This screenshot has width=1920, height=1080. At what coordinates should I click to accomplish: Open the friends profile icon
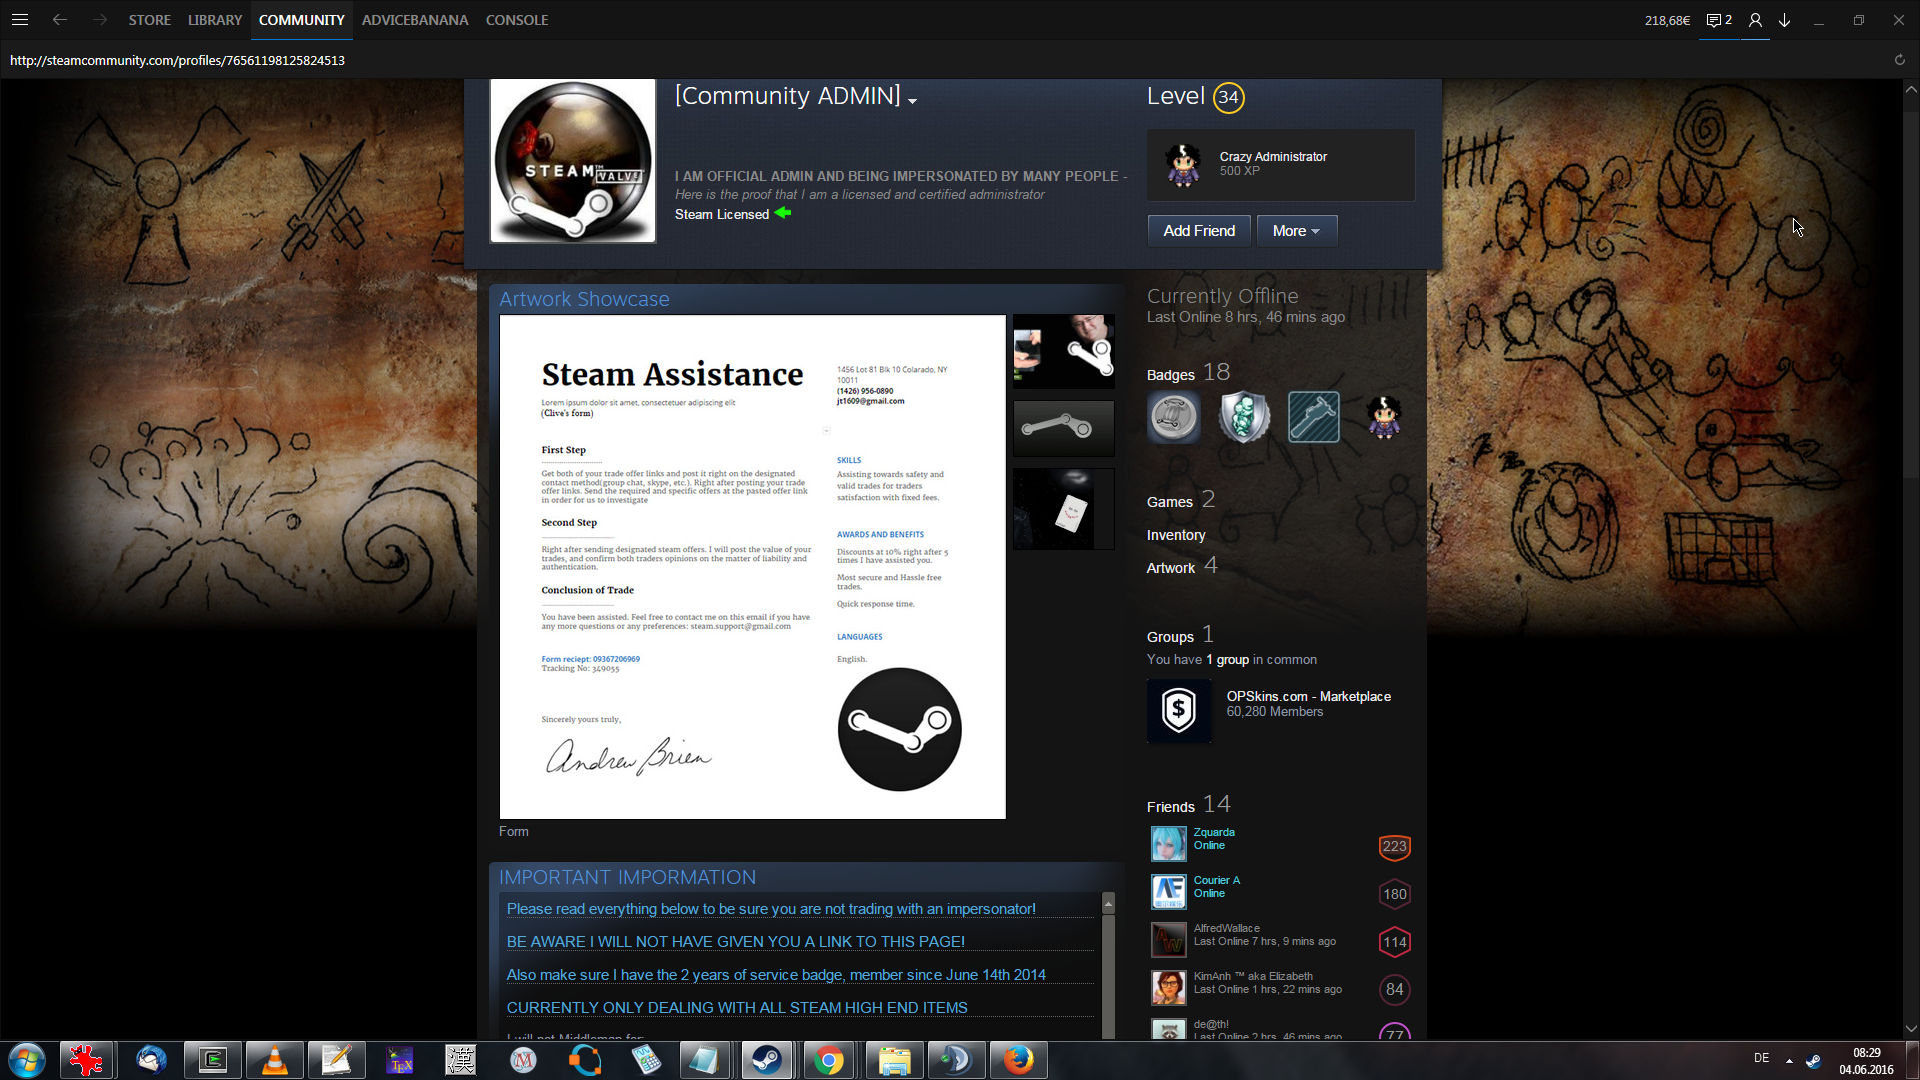(1755, 20)
